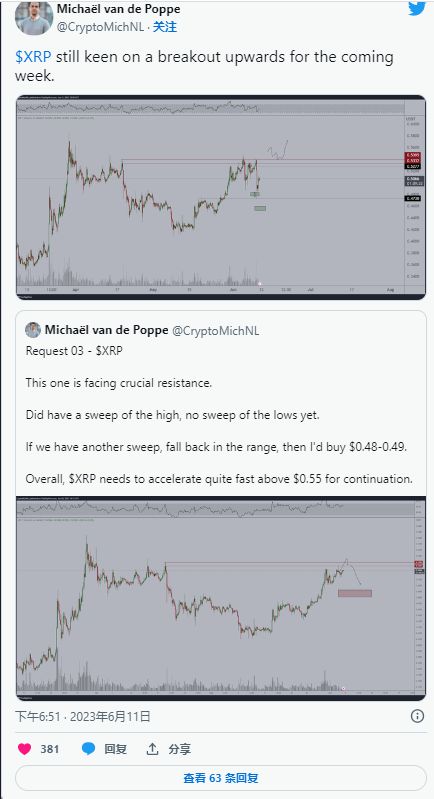Open the $XRP cashtag link

[33, 57]
